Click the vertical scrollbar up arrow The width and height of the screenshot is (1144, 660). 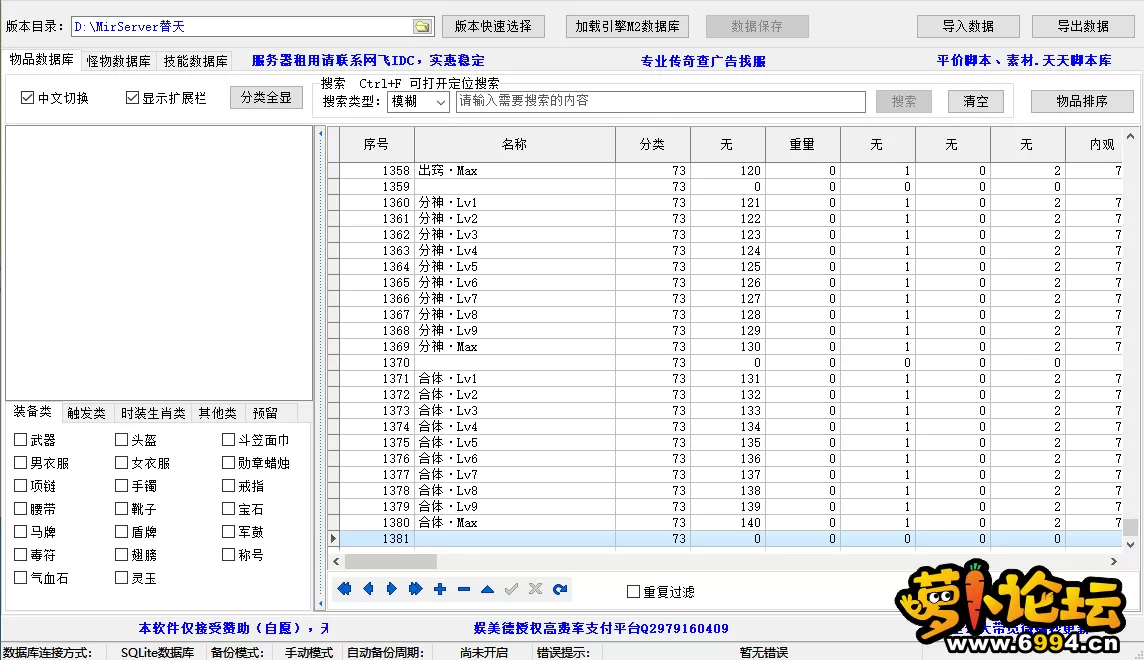coord(1130,136)
